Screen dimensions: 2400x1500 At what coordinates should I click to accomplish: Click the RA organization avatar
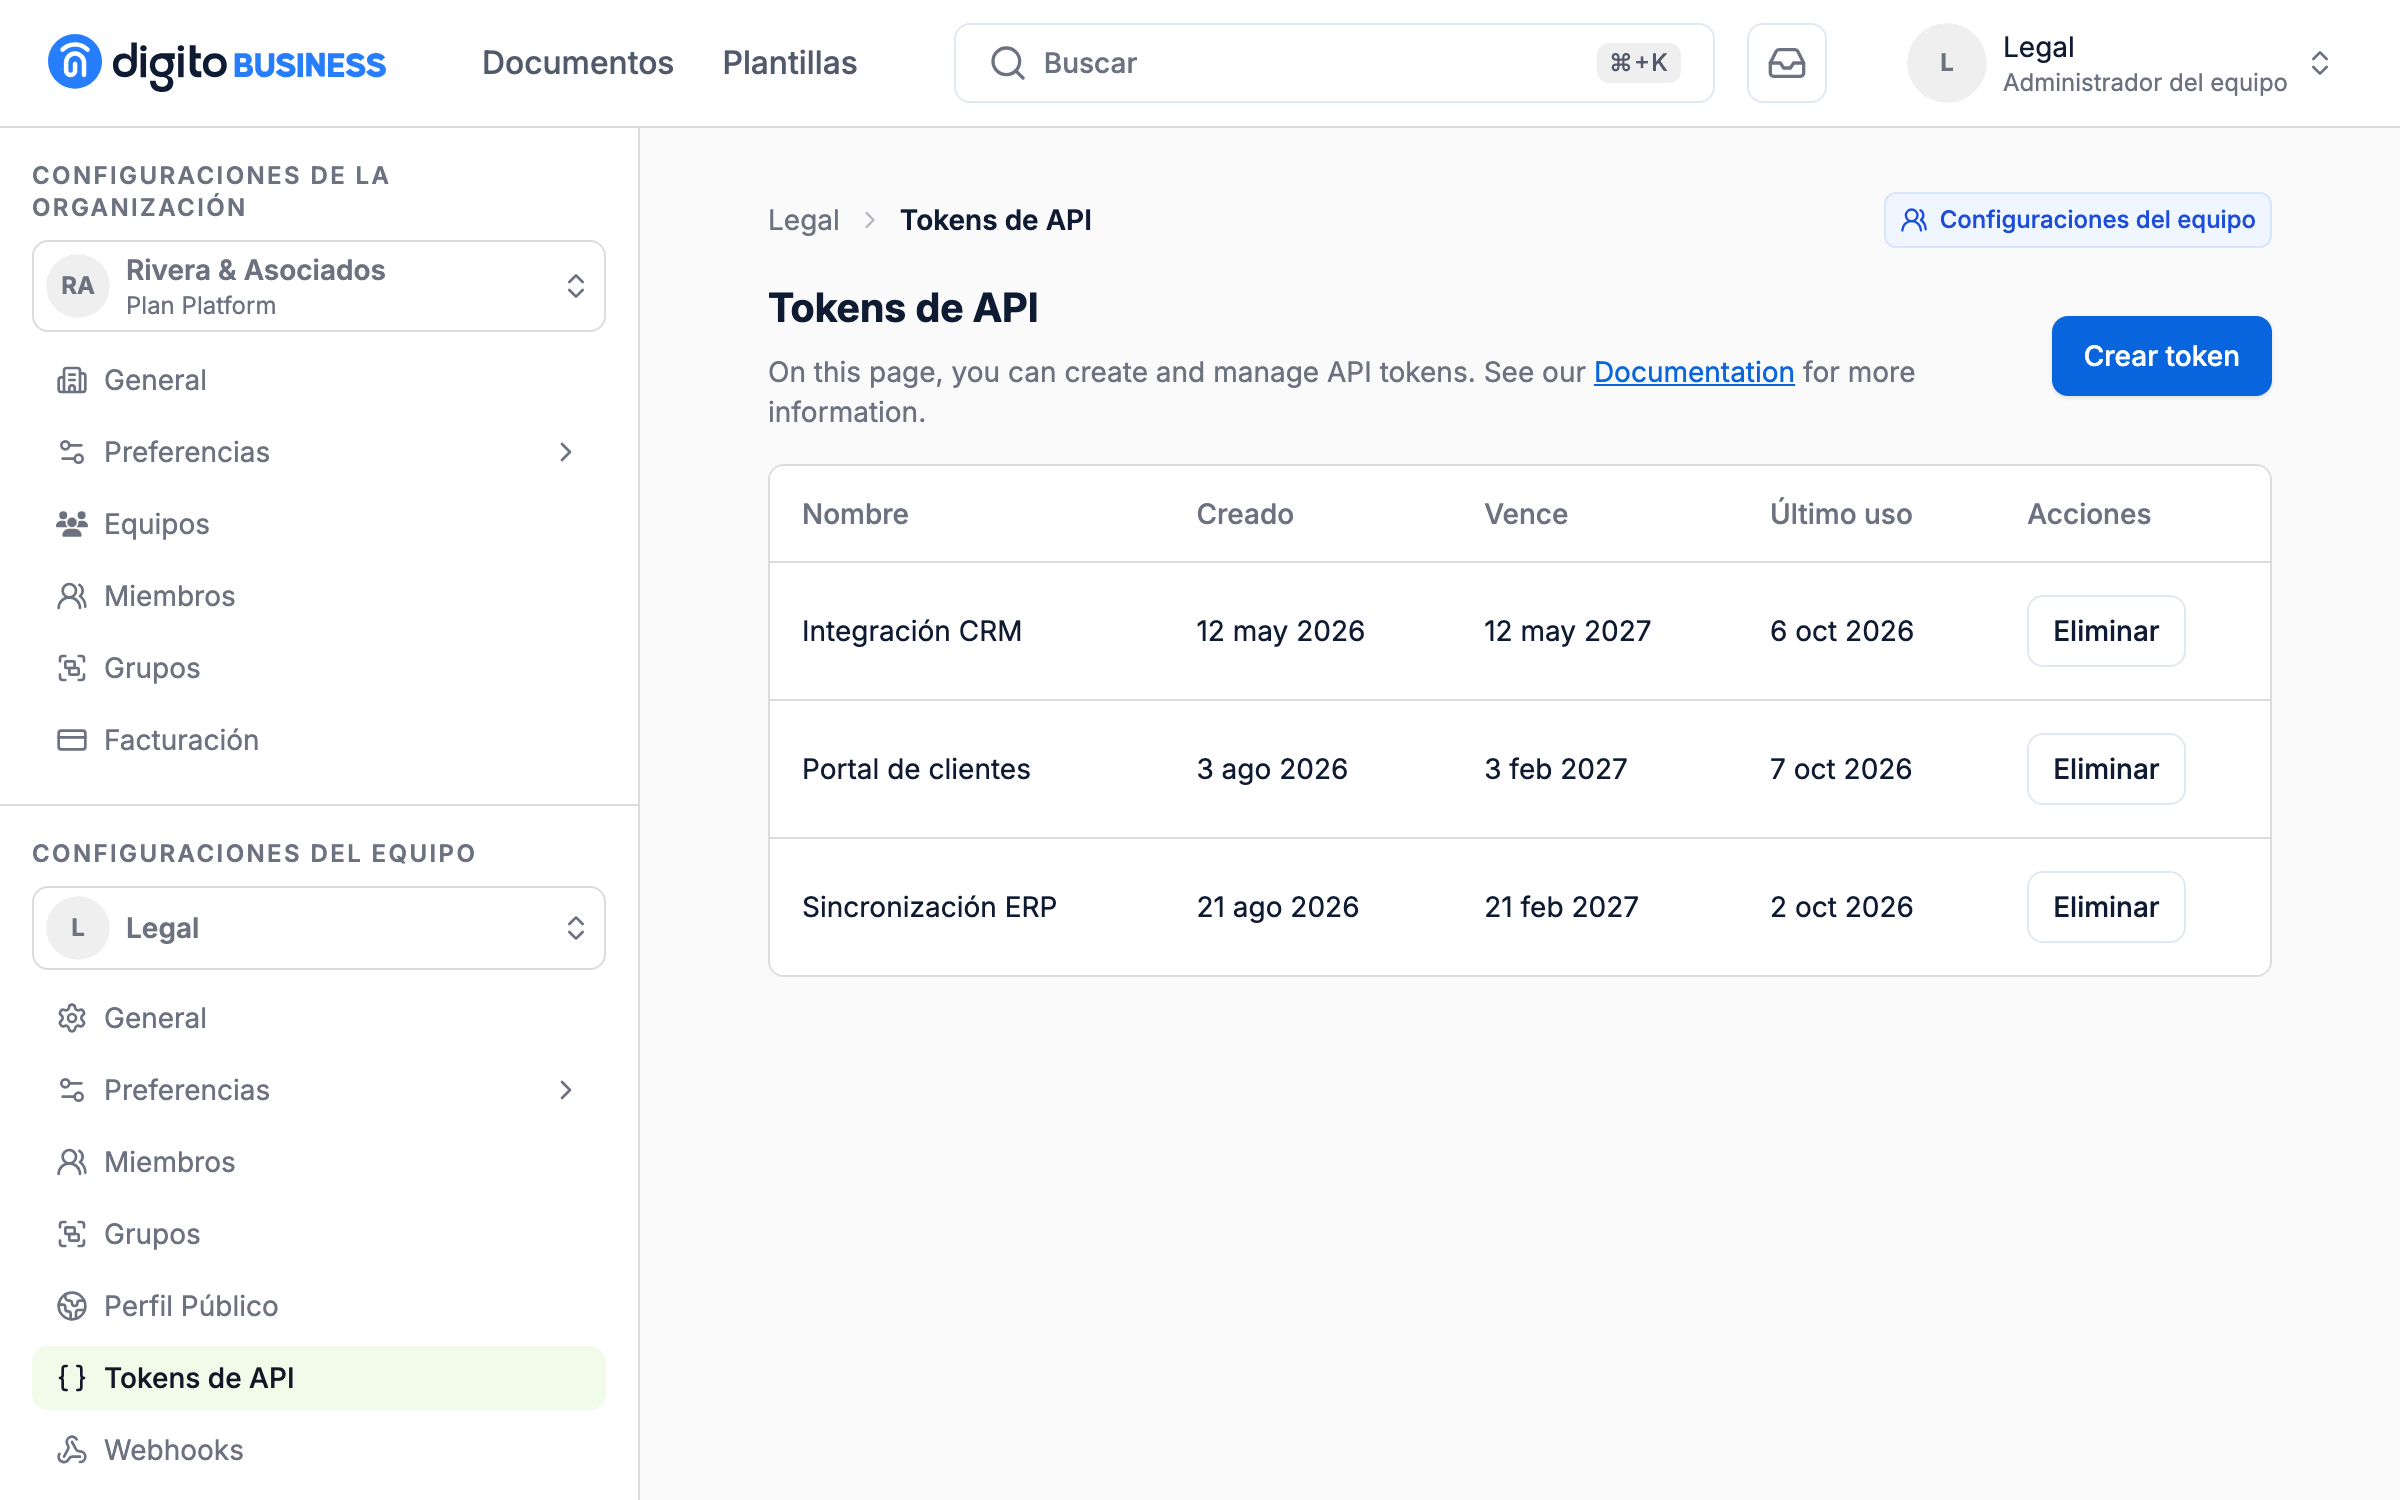coord(78,286)
